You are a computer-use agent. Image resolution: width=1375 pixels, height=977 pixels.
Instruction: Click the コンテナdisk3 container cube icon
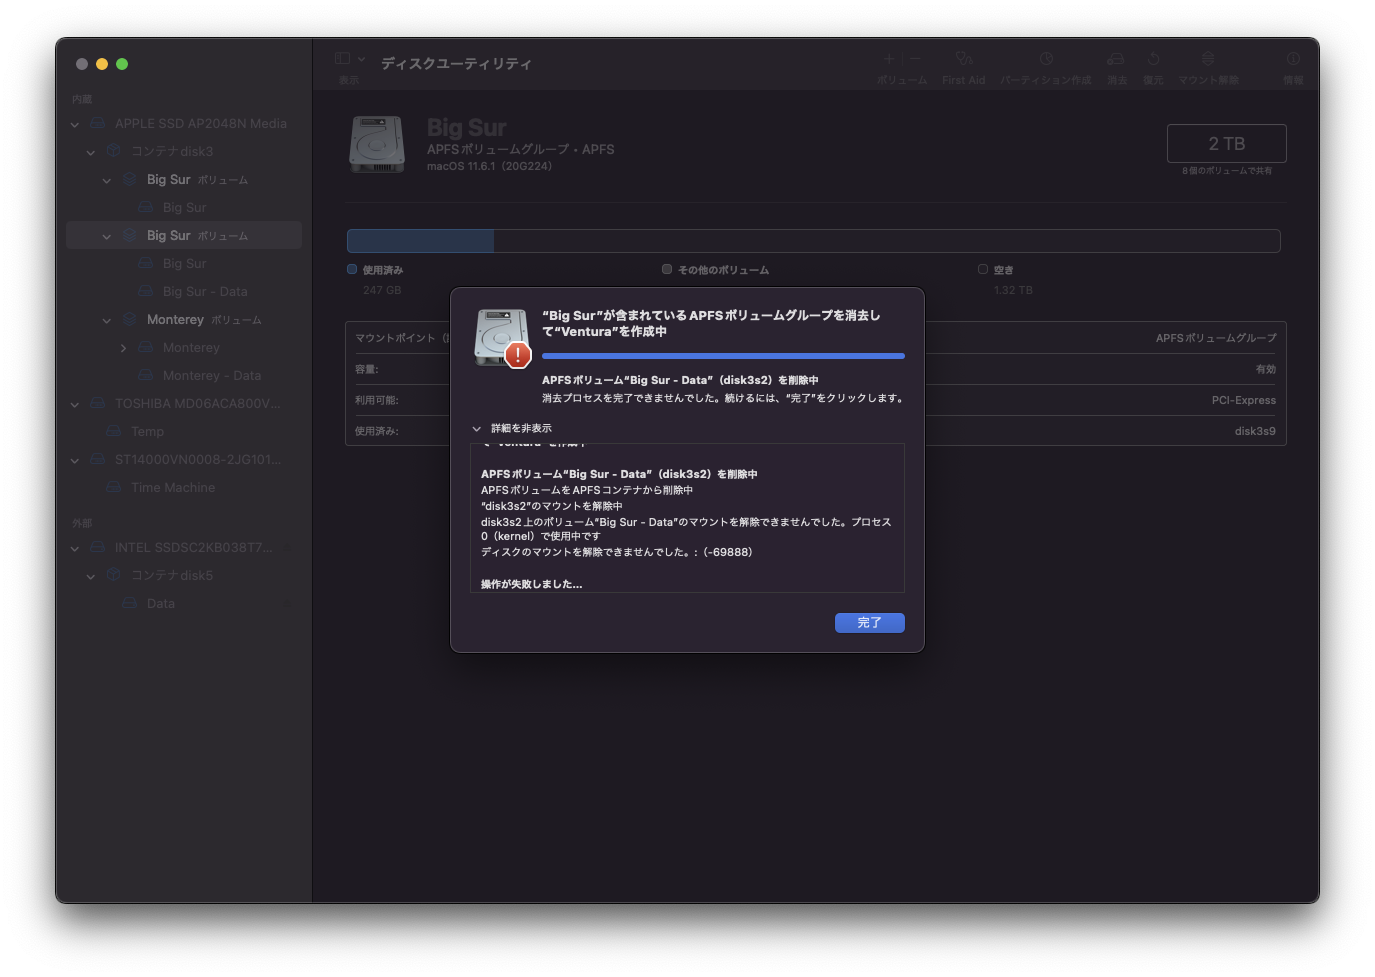[114, 151]
